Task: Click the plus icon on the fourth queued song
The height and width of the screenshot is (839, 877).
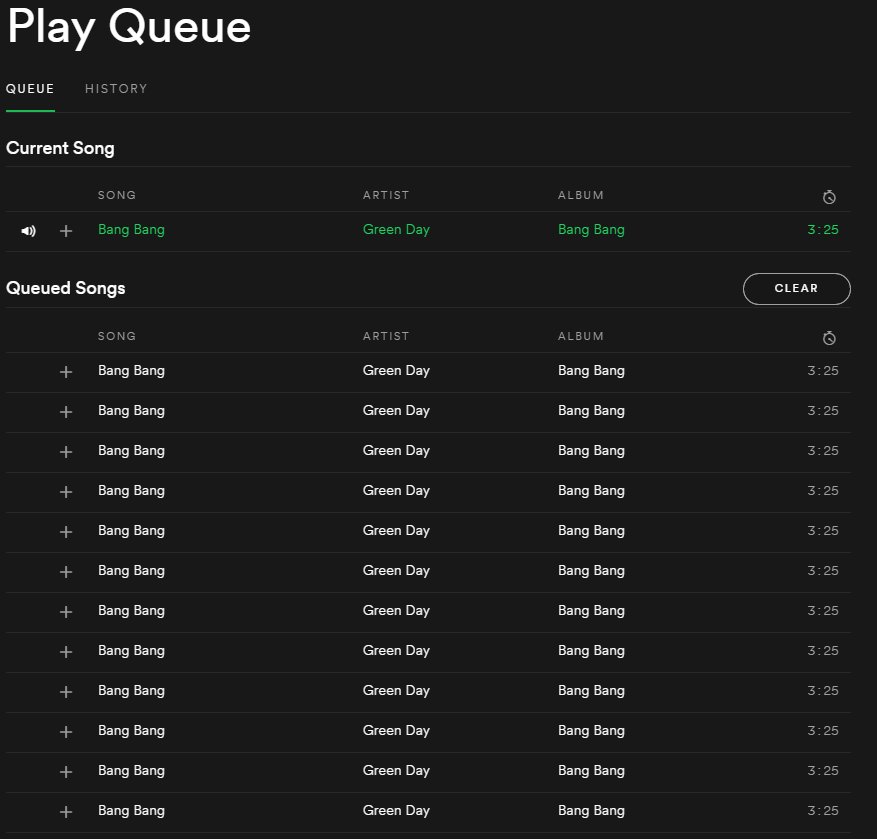Action: [66, 492]
